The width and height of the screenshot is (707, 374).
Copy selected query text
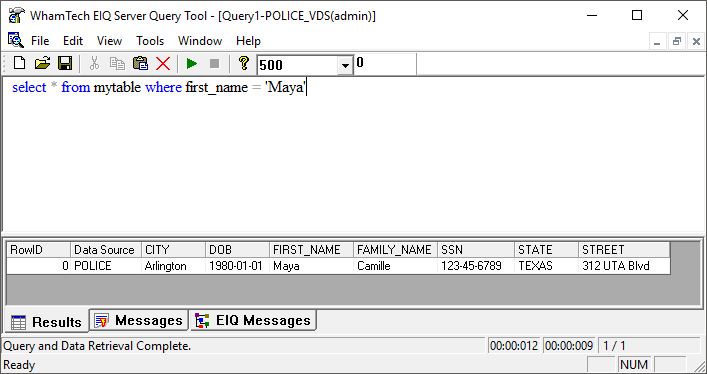pos(117,64)
